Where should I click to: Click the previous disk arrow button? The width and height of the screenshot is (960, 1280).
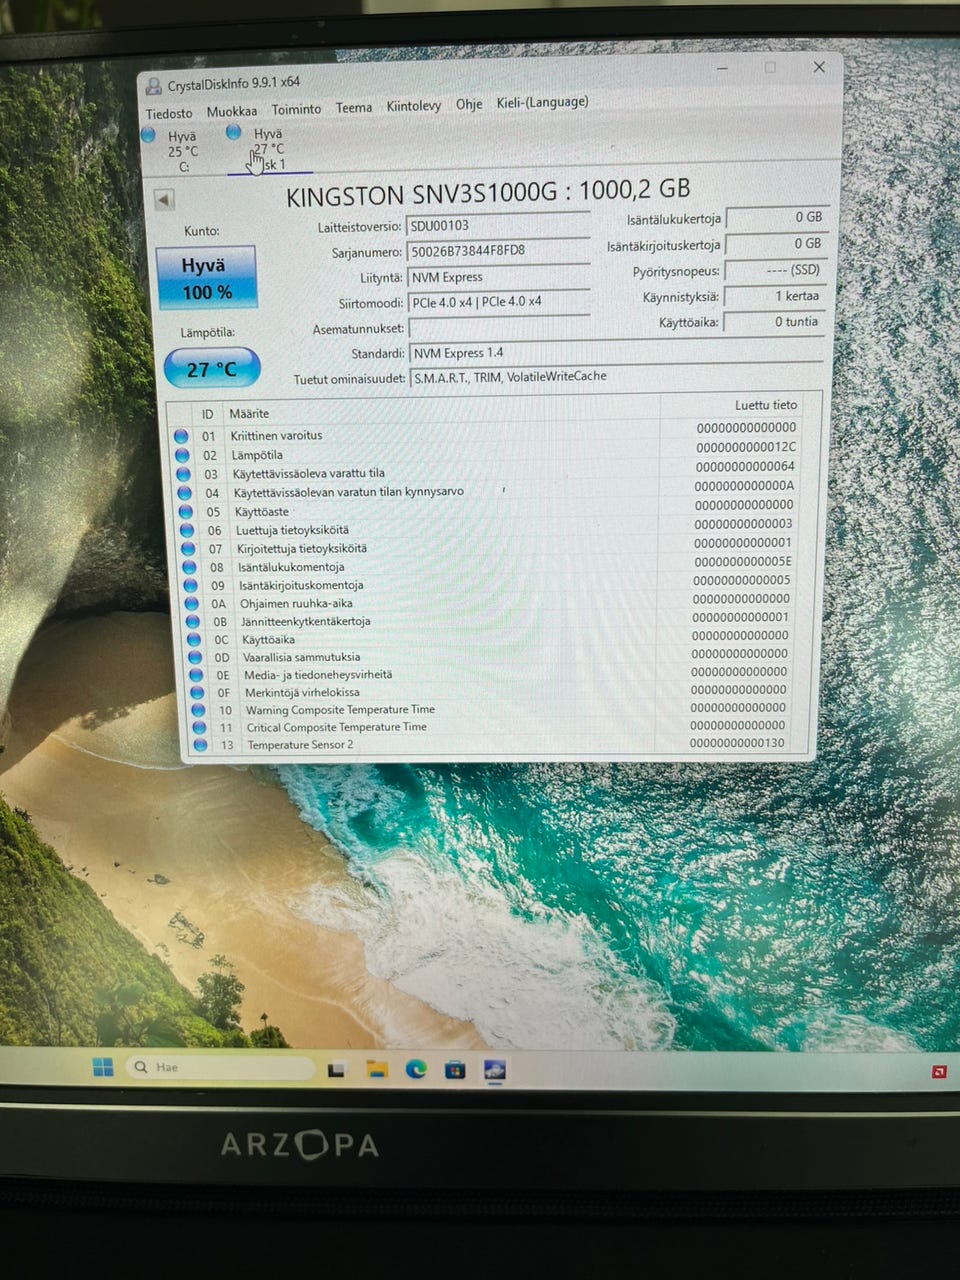(x=164, y=200)
